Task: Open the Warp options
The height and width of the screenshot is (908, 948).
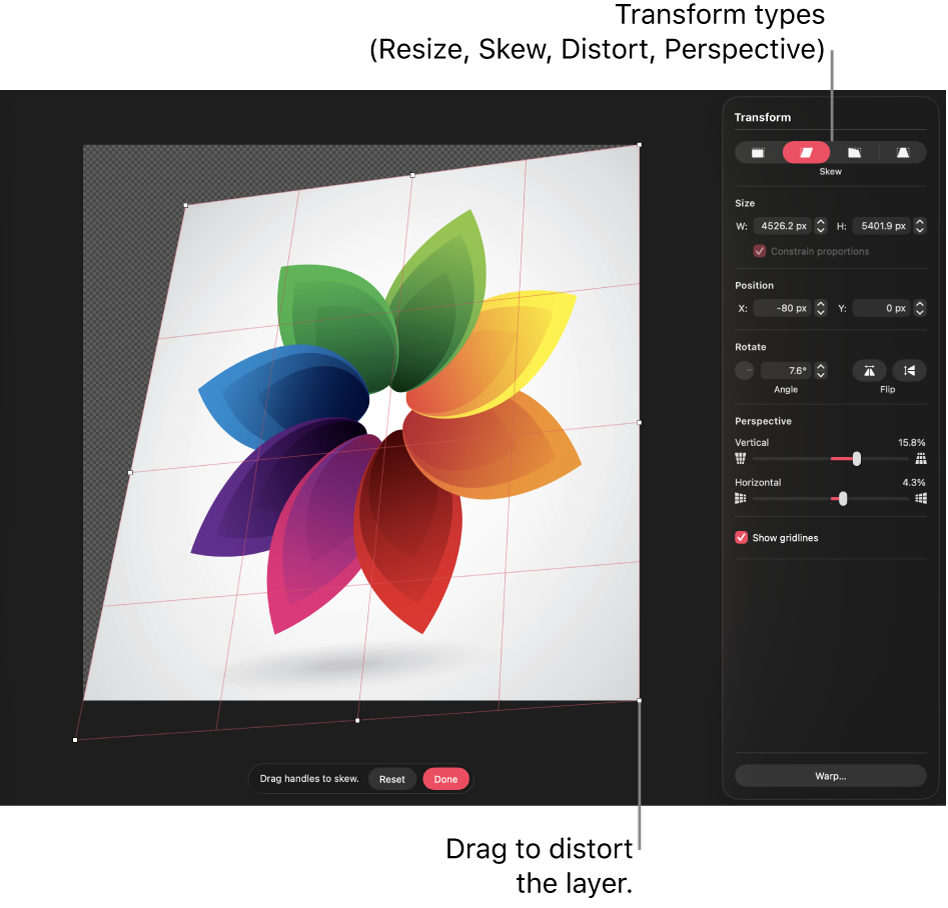Action: 830,775
